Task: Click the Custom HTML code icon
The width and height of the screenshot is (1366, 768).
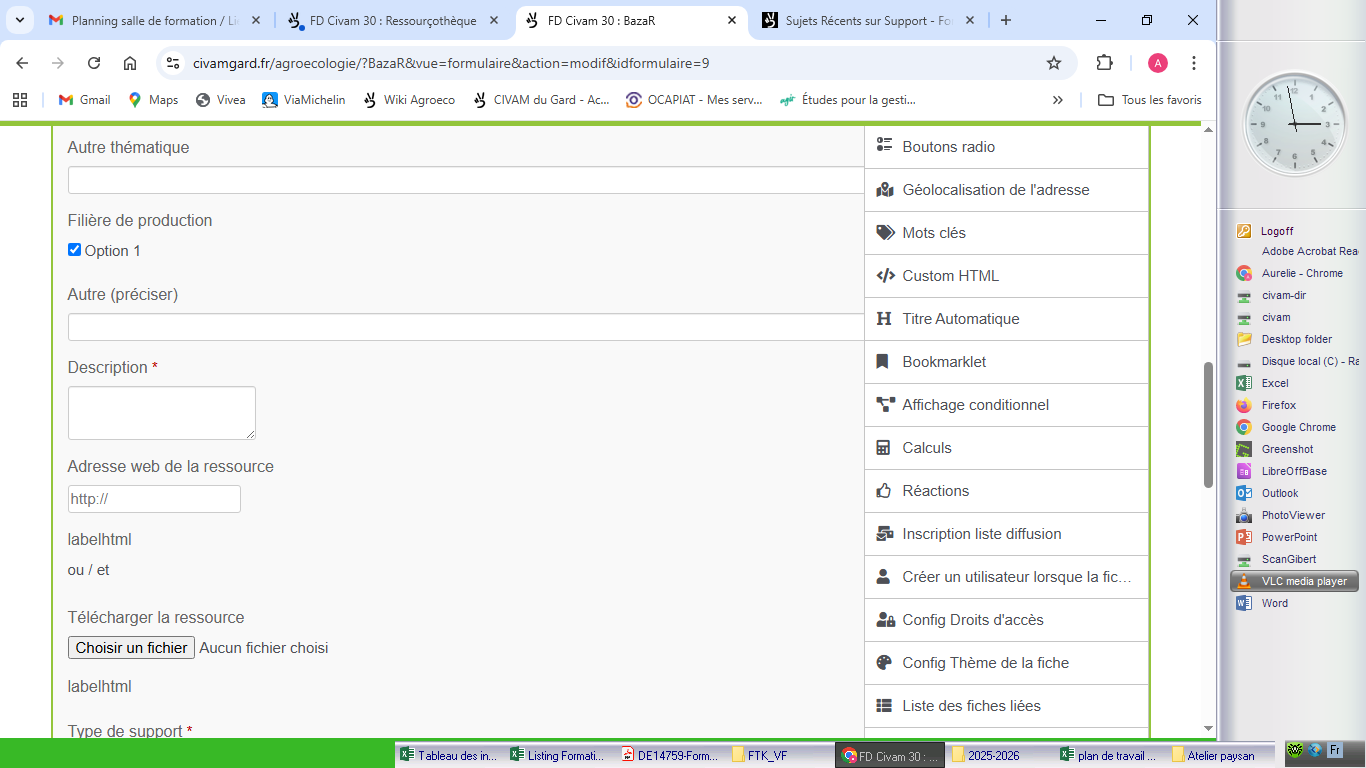Action: point(885,276)
